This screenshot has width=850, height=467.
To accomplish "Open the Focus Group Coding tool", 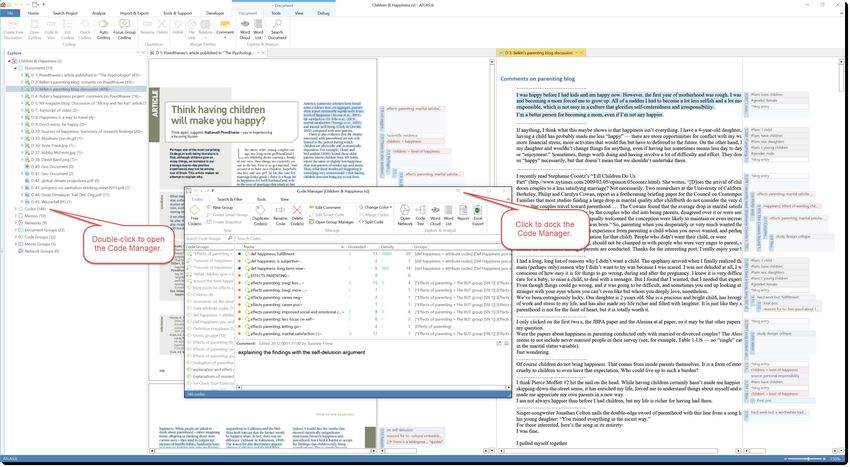I will click(x=124, y=29).
